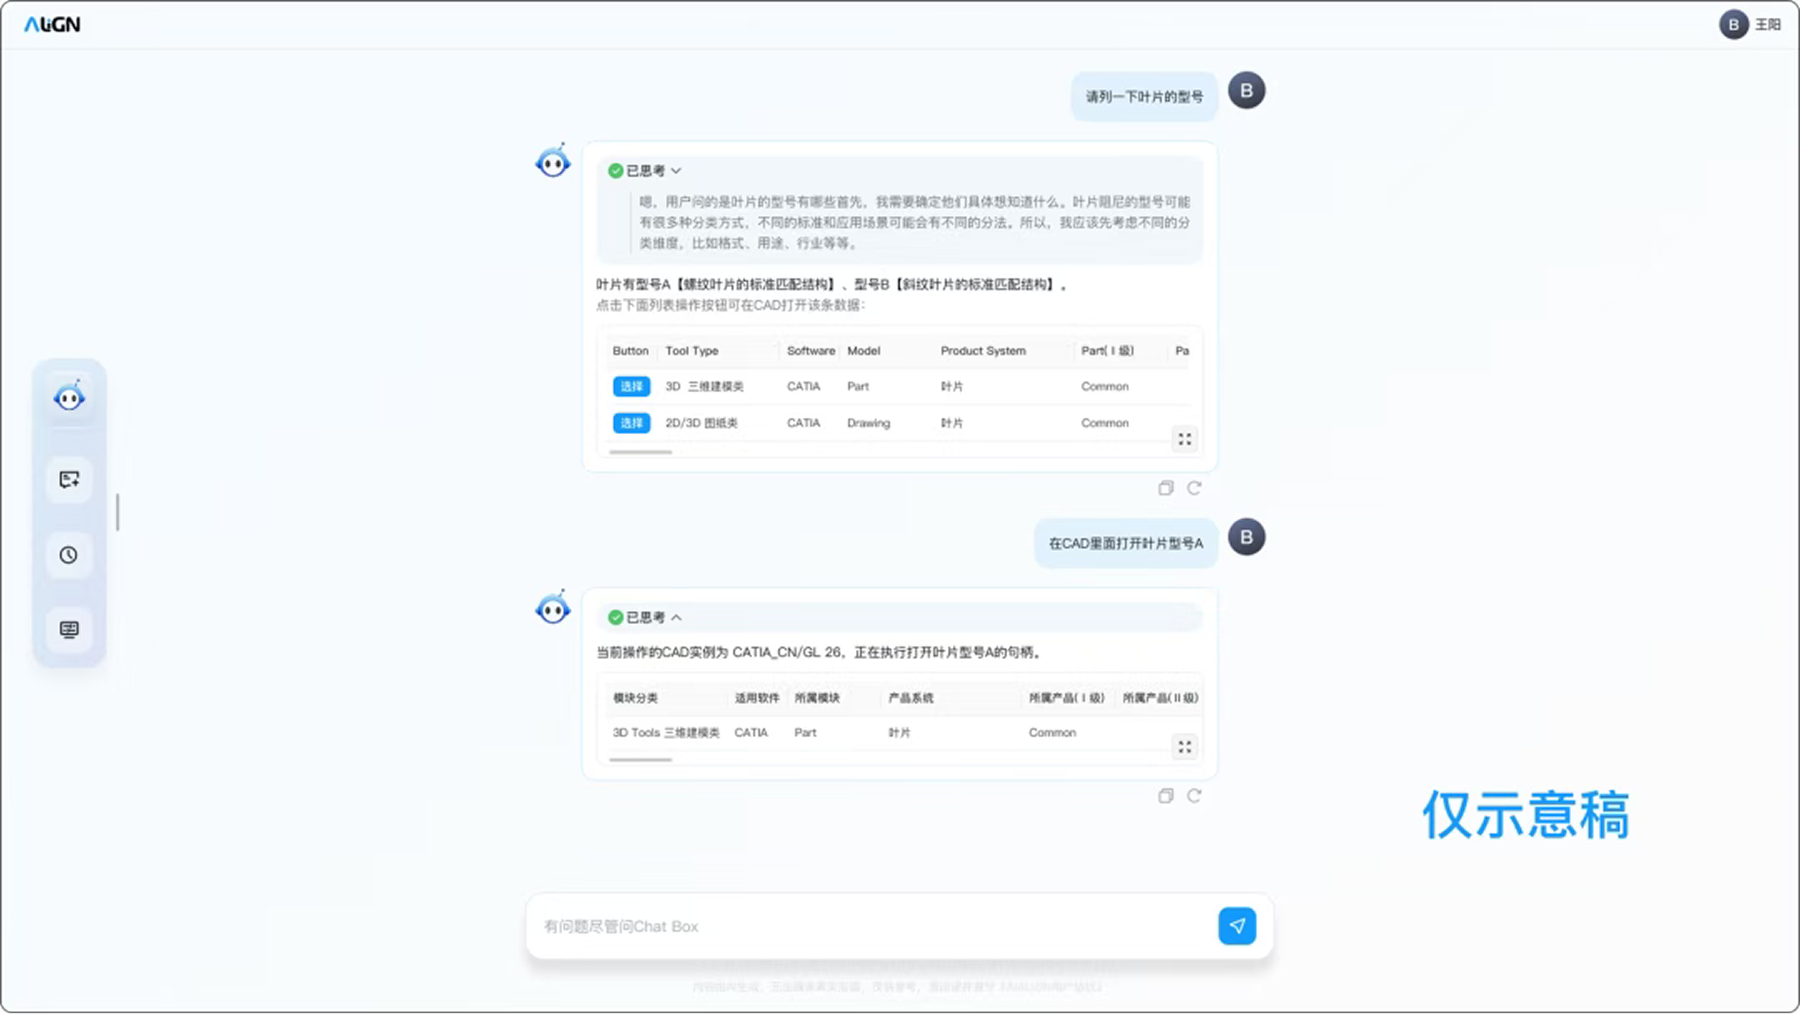1800x1014 pixels.
Task: Click the monitor dashboard icon in sidebar
Action: click(x=69, y=629)
